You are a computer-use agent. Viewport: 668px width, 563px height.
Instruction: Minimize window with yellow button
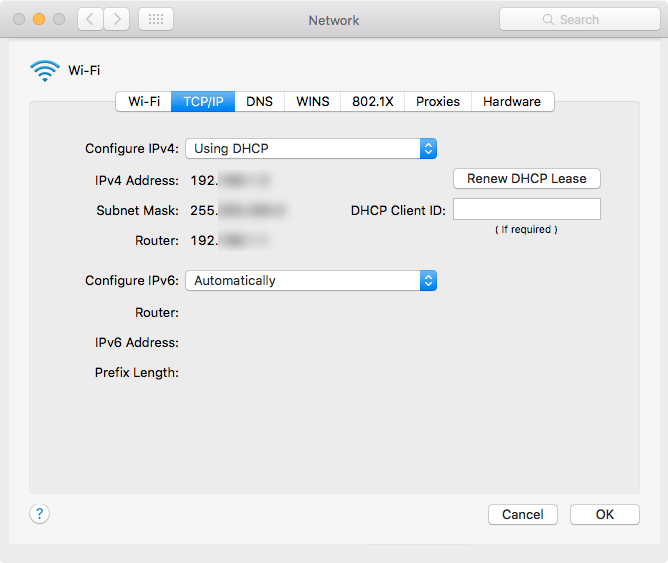click(39, 19)
